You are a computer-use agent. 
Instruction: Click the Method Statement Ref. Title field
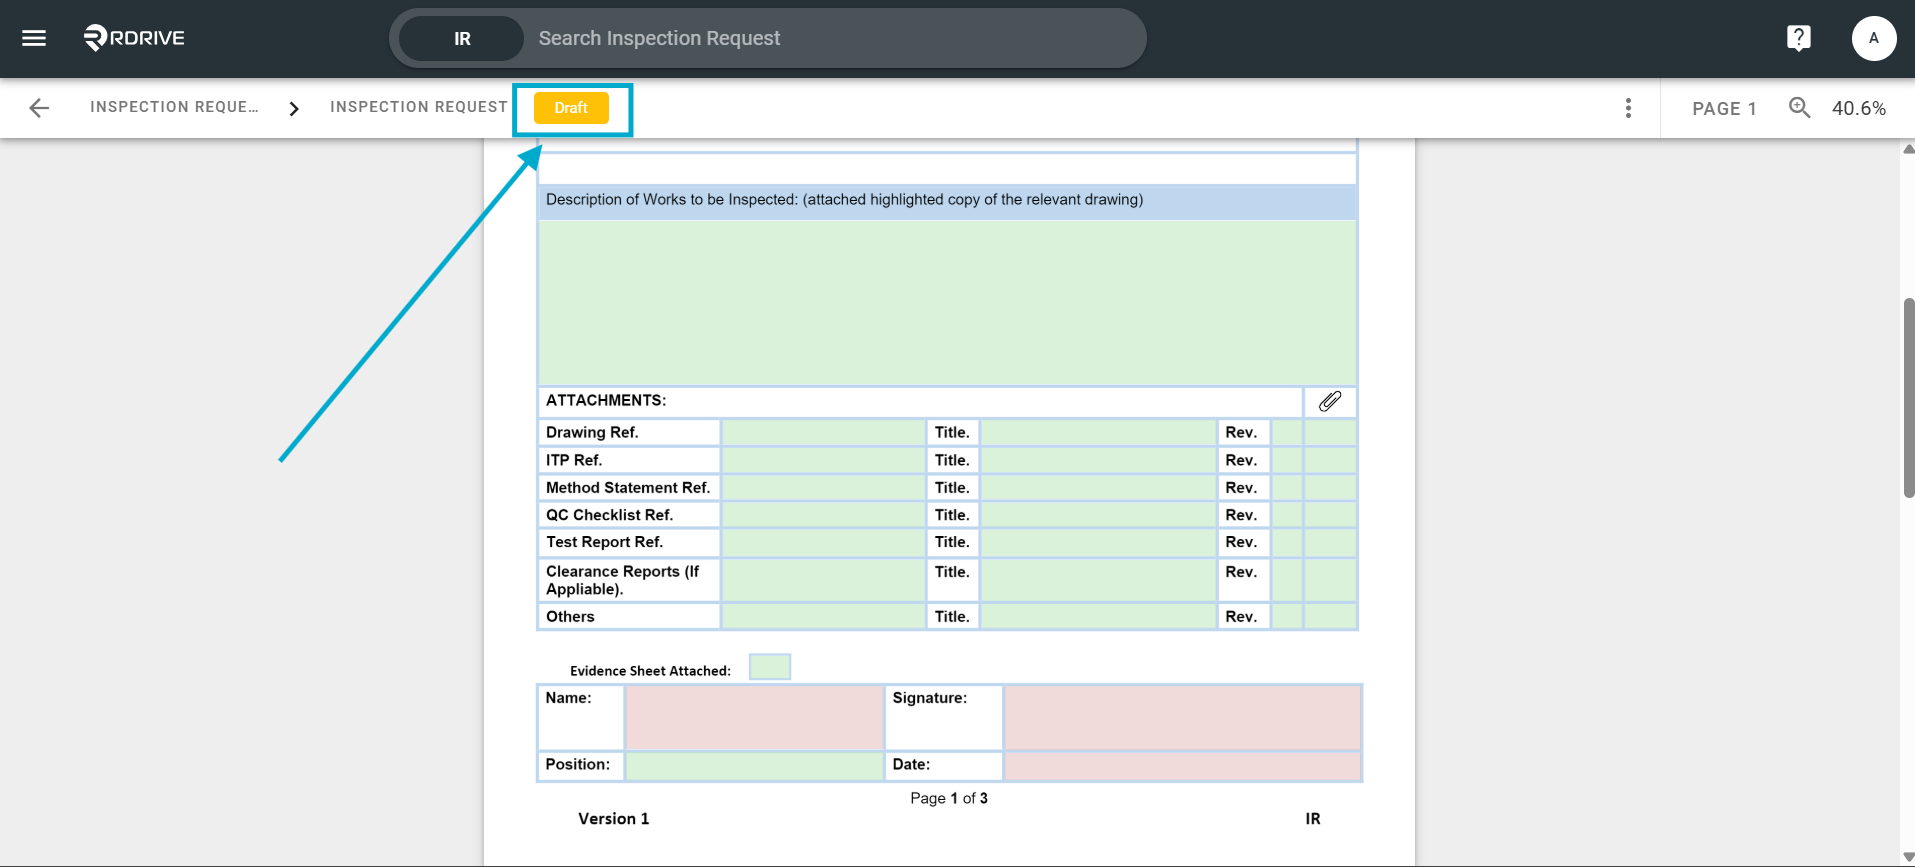click(1098, 487)
